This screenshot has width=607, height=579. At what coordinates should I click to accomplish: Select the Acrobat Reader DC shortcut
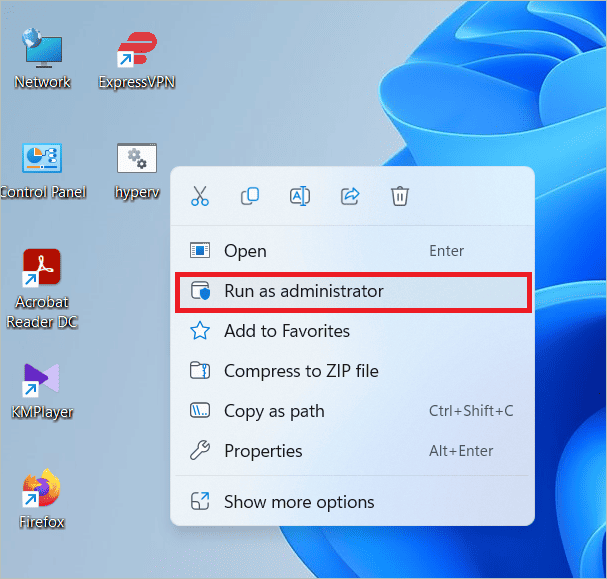42,289
